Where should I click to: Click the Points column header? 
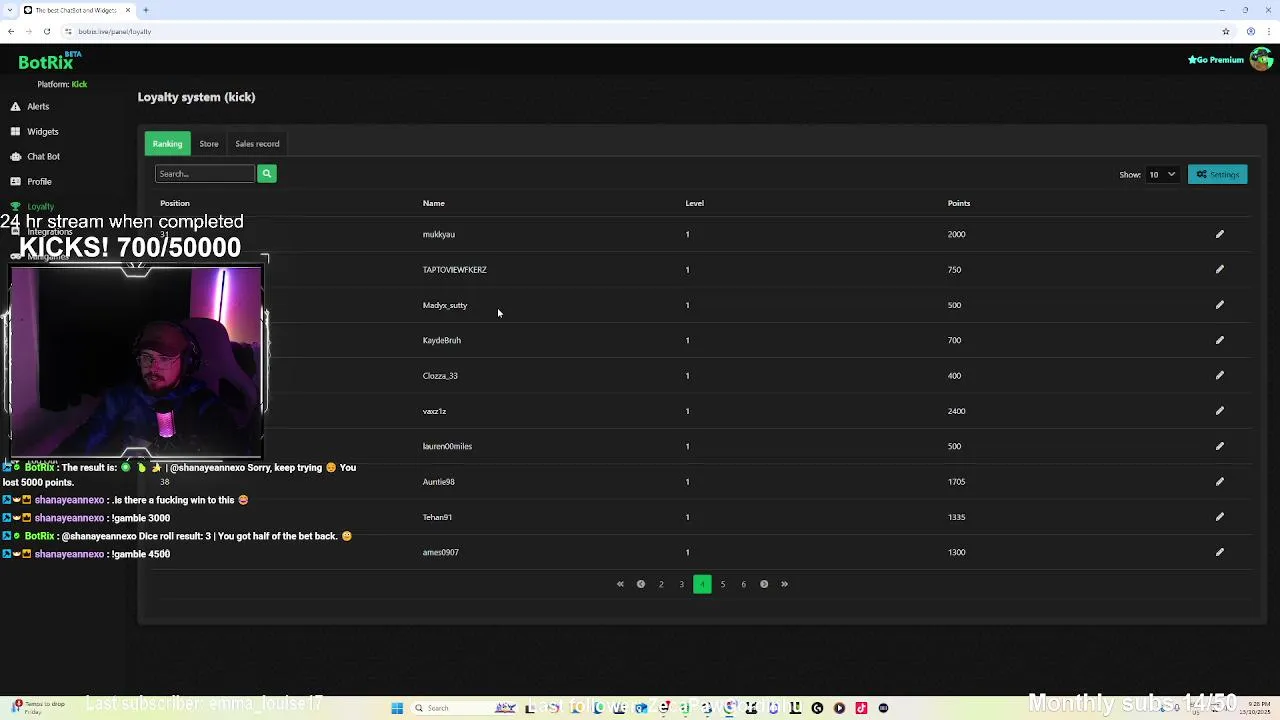[959, 203]
